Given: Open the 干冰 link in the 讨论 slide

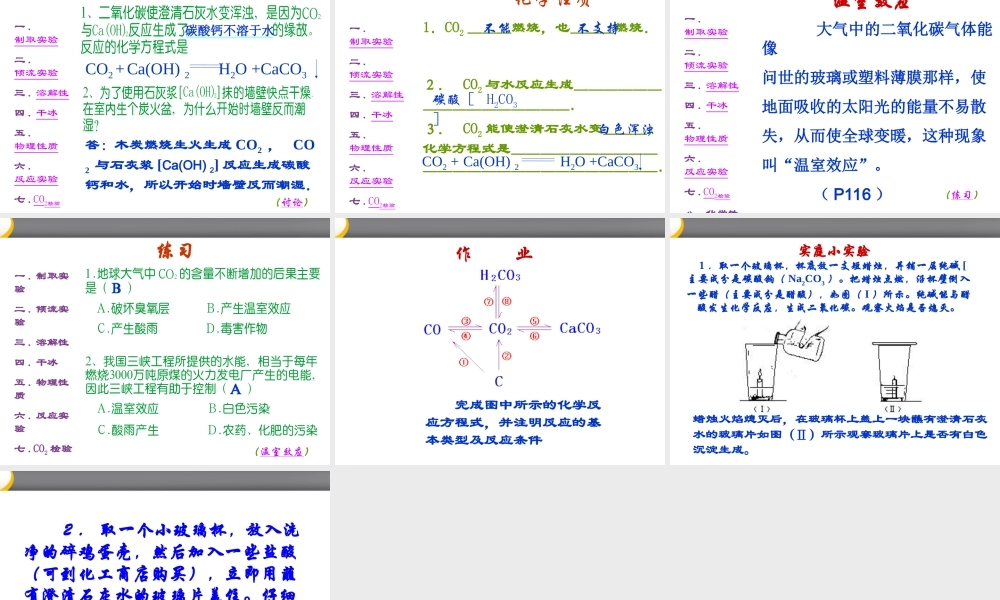Looking at the screenshot, I should click(47, 113).
